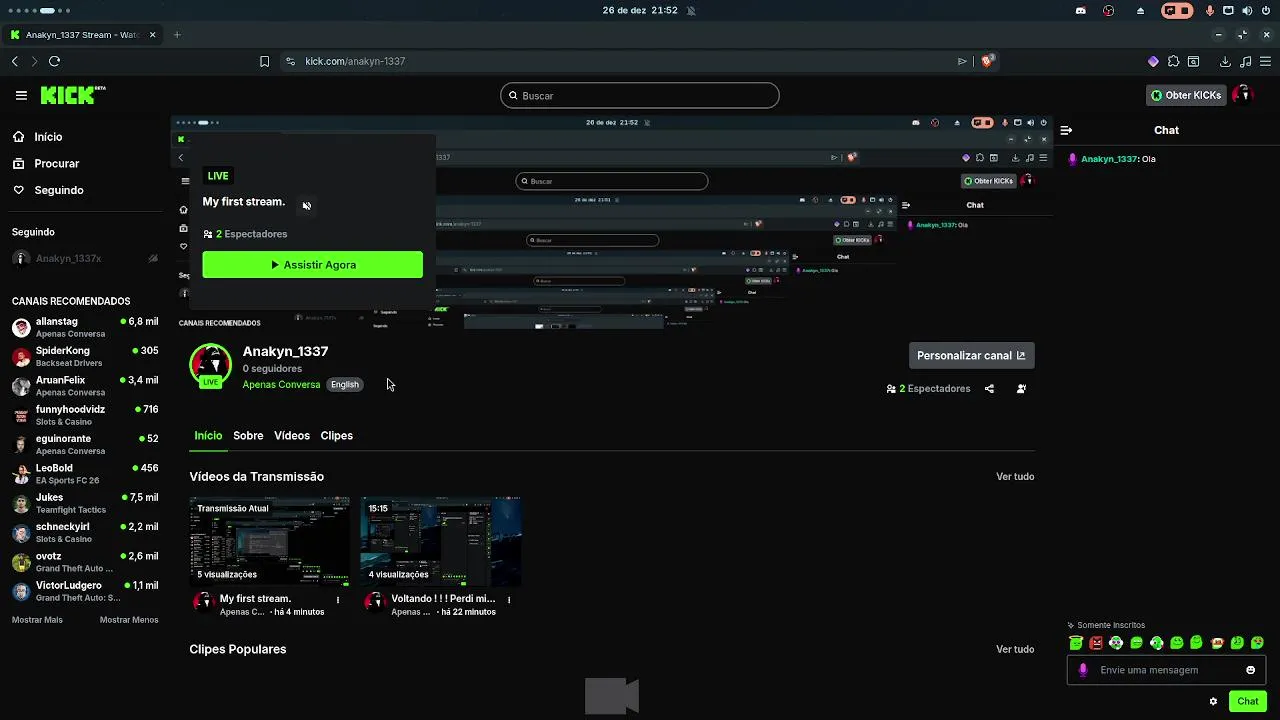Open the Brave Shields lion icon

pos(987,61)
